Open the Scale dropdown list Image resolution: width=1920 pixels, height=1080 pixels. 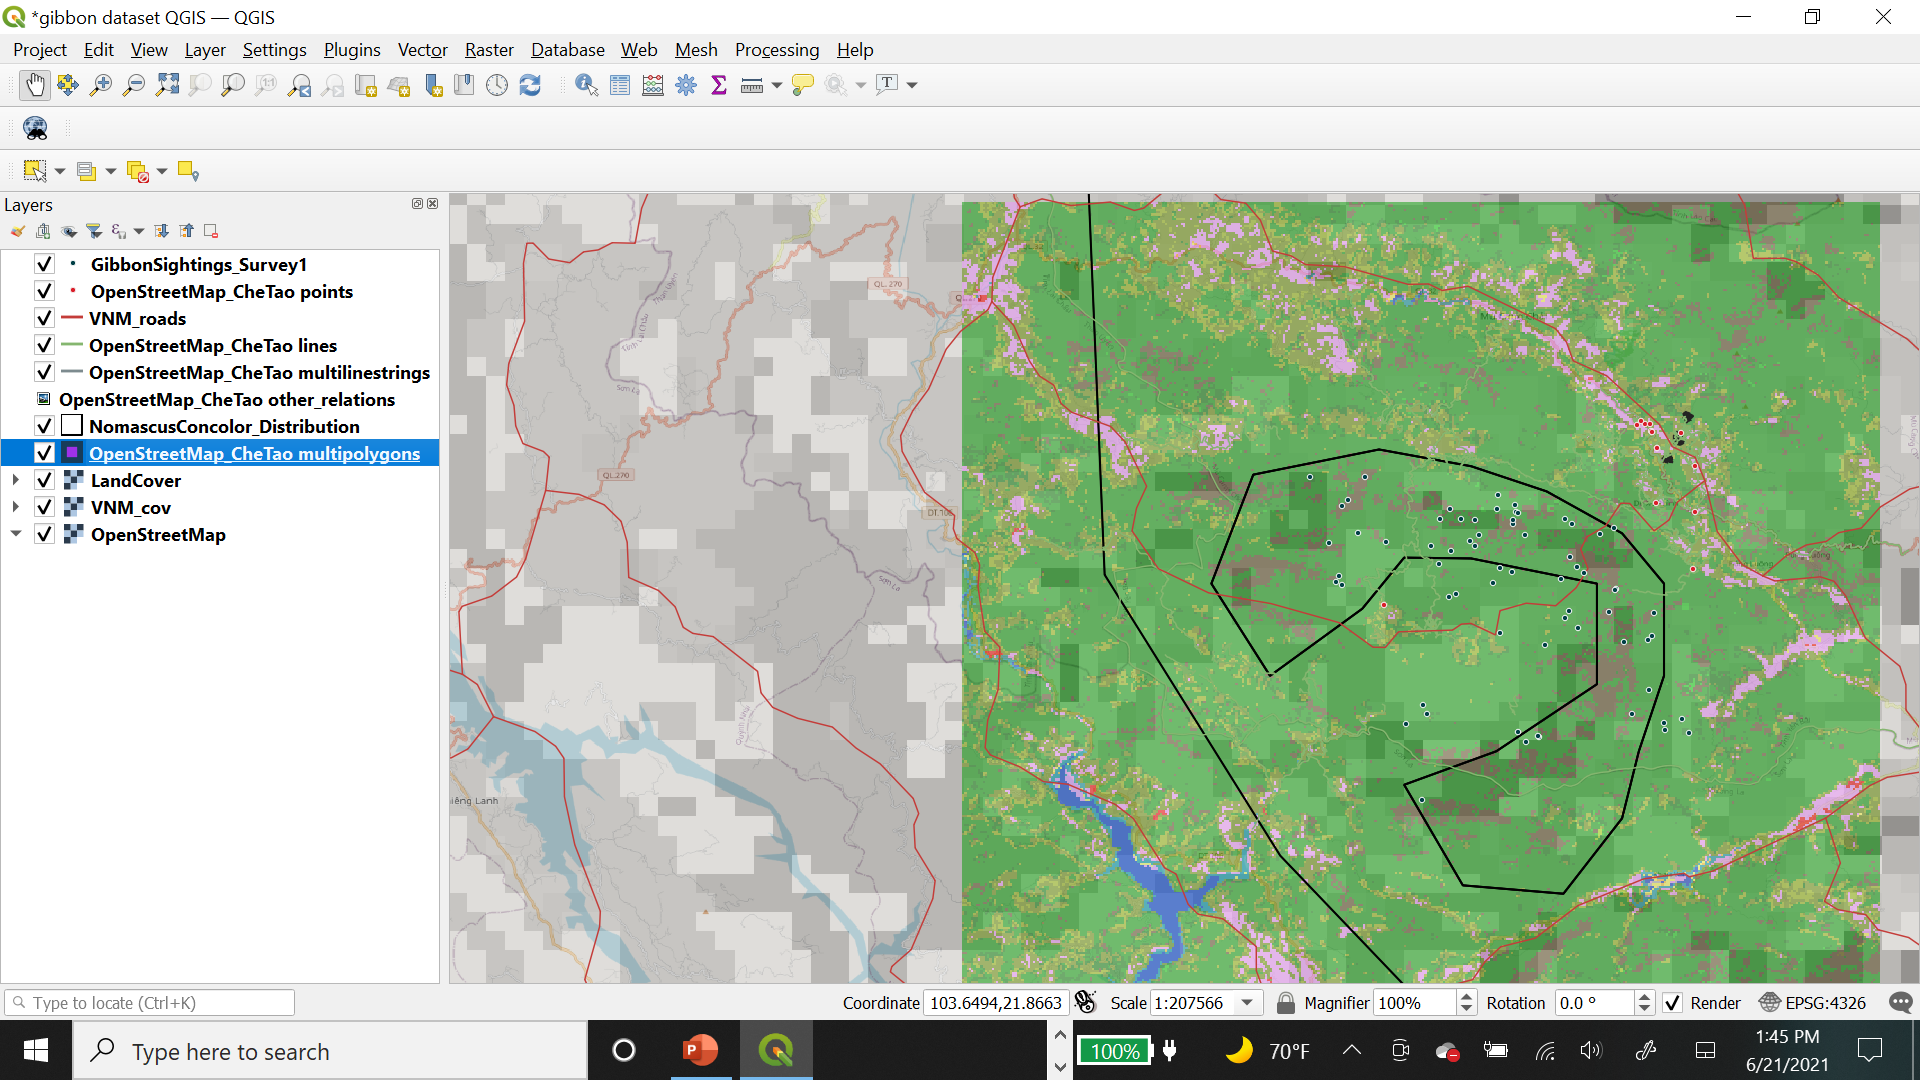pyautogui.click(x=1247, y=1003)
